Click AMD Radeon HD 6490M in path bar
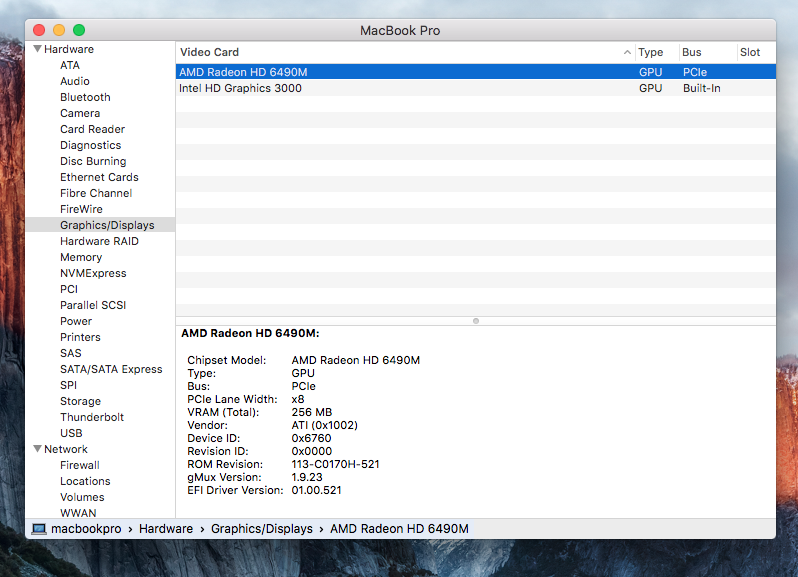 tap(399, 529)
